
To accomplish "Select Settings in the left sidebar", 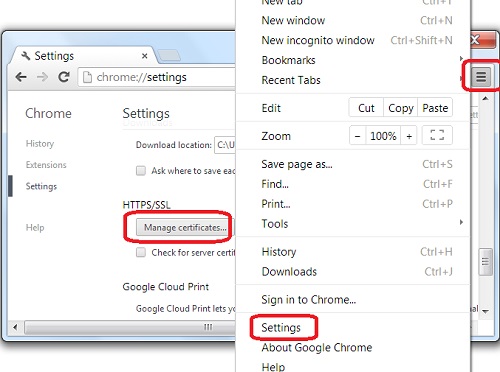I will click(x=41, y=186).
